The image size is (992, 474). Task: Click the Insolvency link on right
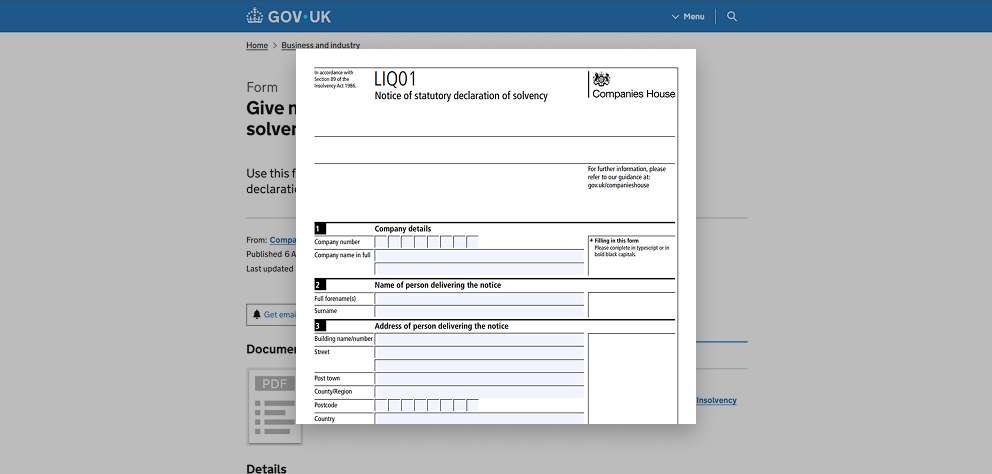click(716, 401)
